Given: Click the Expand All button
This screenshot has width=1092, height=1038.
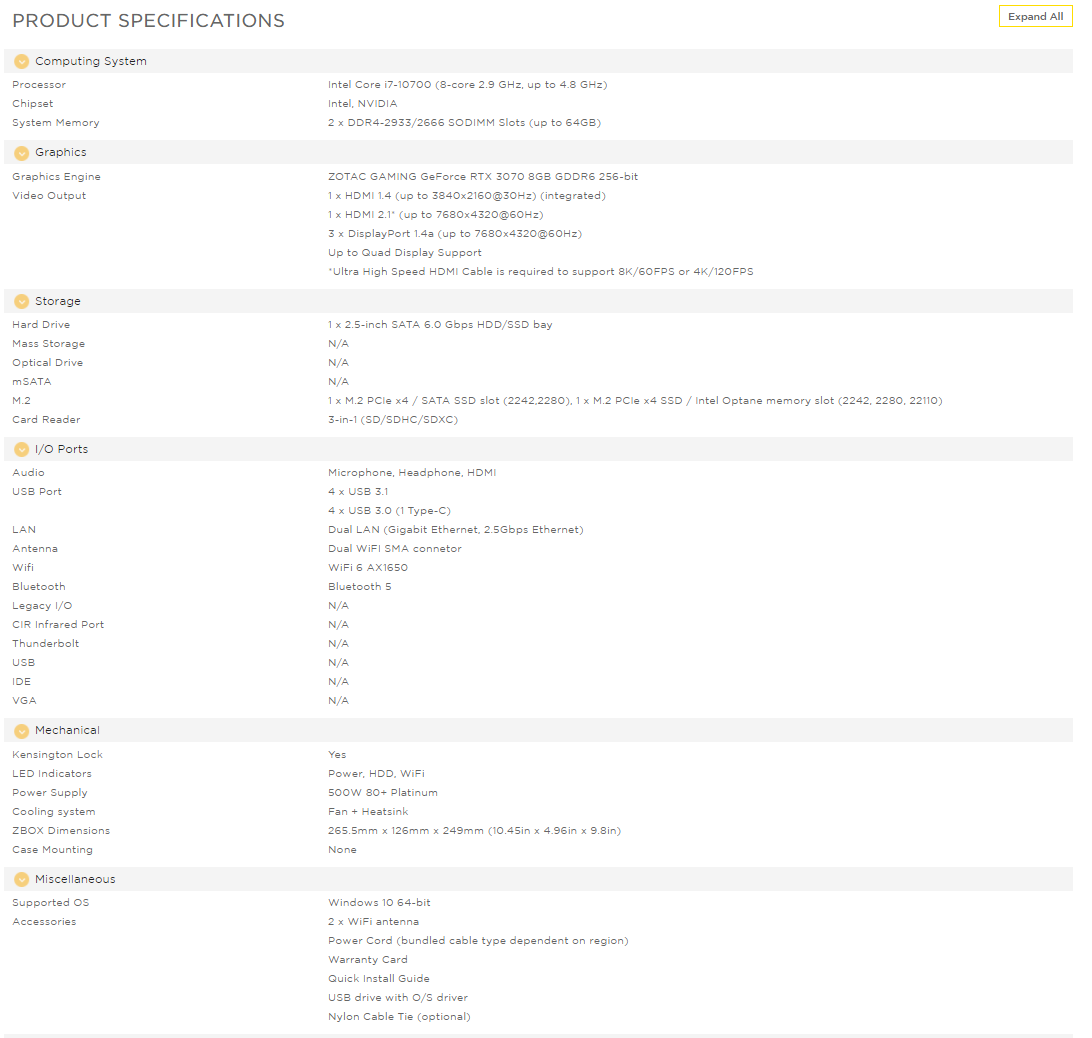Looking at the screenshot, I should (x=1035, y=16).
